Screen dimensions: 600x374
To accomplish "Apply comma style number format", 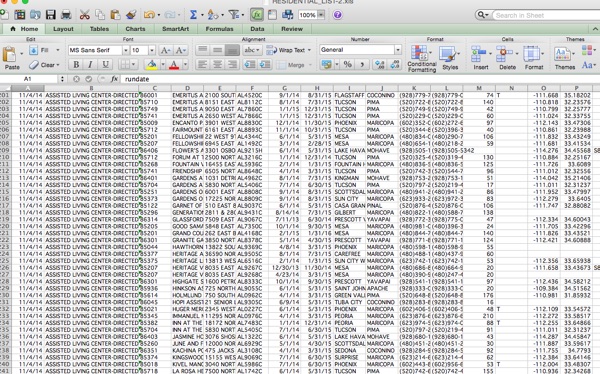I will click(x=362, y=64).
